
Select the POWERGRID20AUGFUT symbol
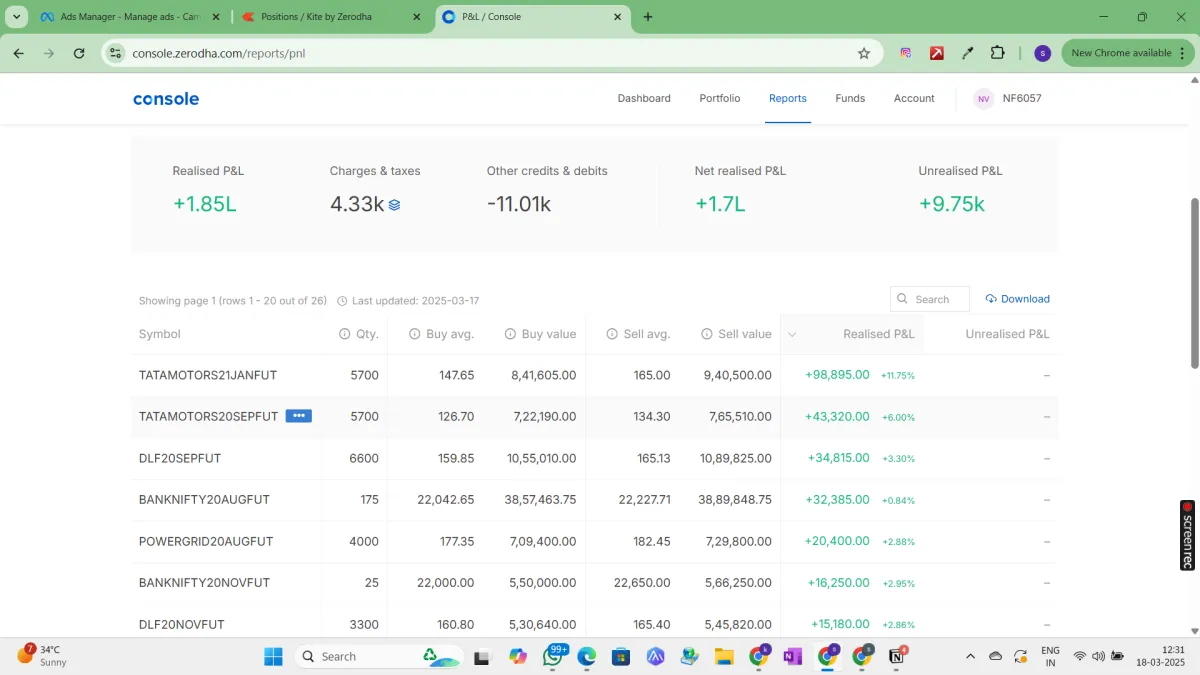(206, 541)
